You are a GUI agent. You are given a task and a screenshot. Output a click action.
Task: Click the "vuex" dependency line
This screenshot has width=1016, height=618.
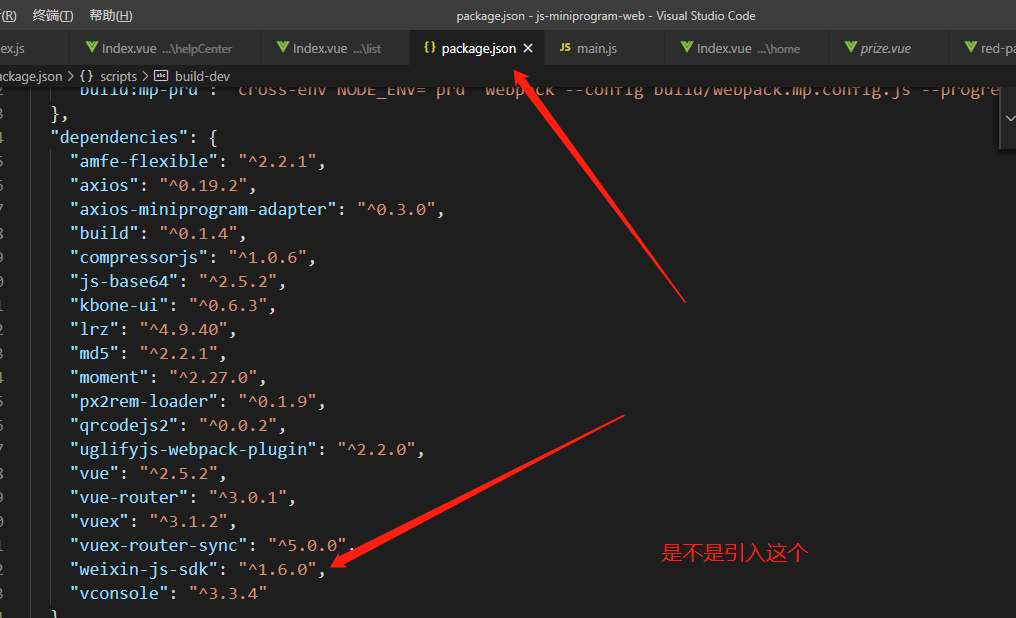click(x=154, y=521)
